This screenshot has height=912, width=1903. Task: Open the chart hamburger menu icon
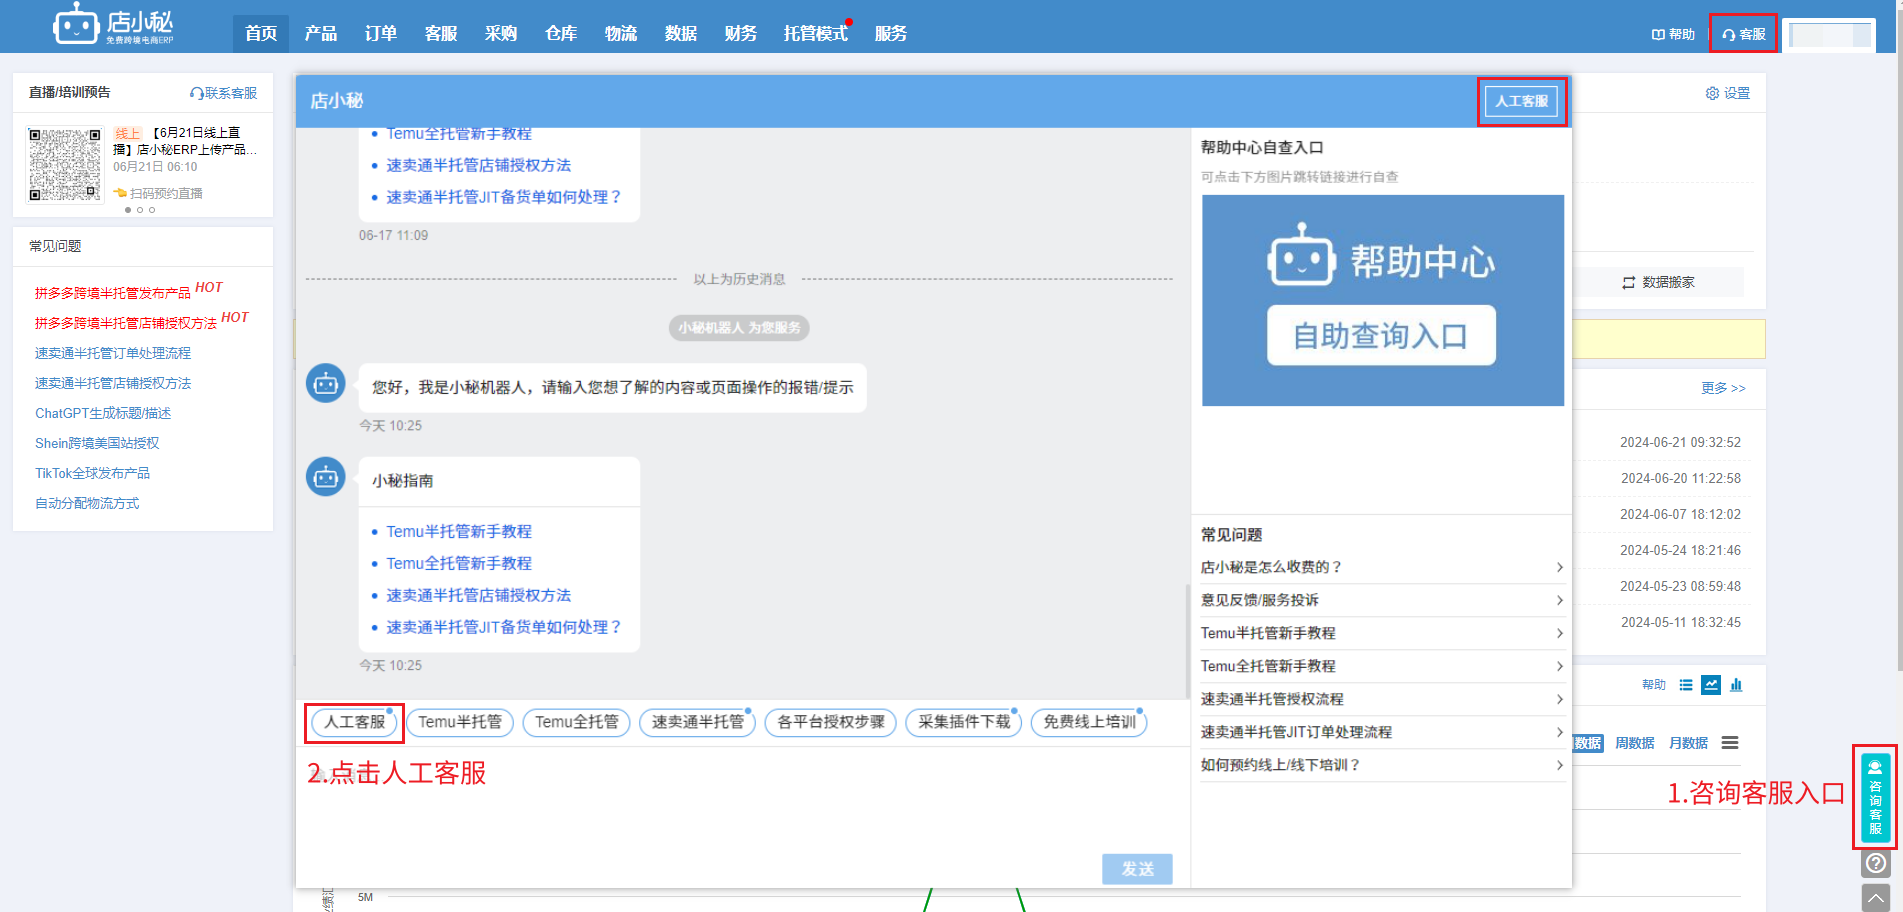point(1730,743)
